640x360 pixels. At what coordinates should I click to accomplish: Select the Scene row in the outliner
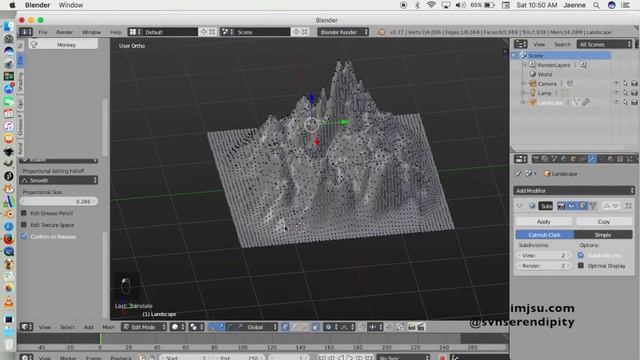(562, 56)
